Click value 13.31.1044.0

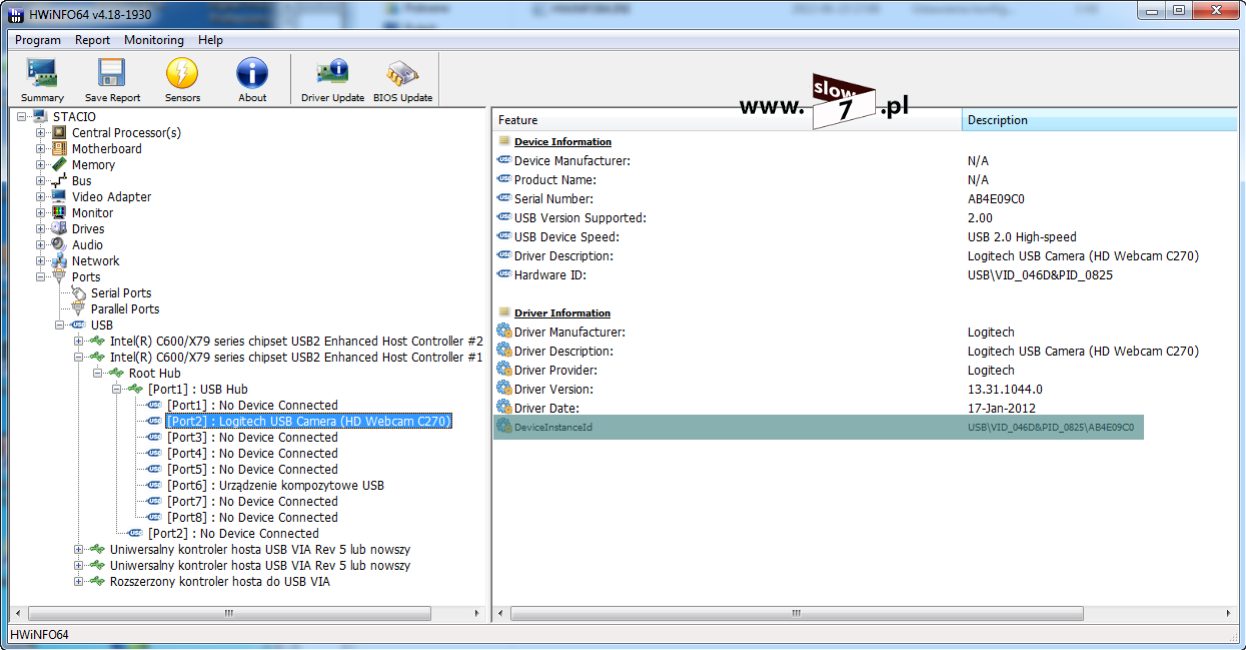tap(1005, 389)
